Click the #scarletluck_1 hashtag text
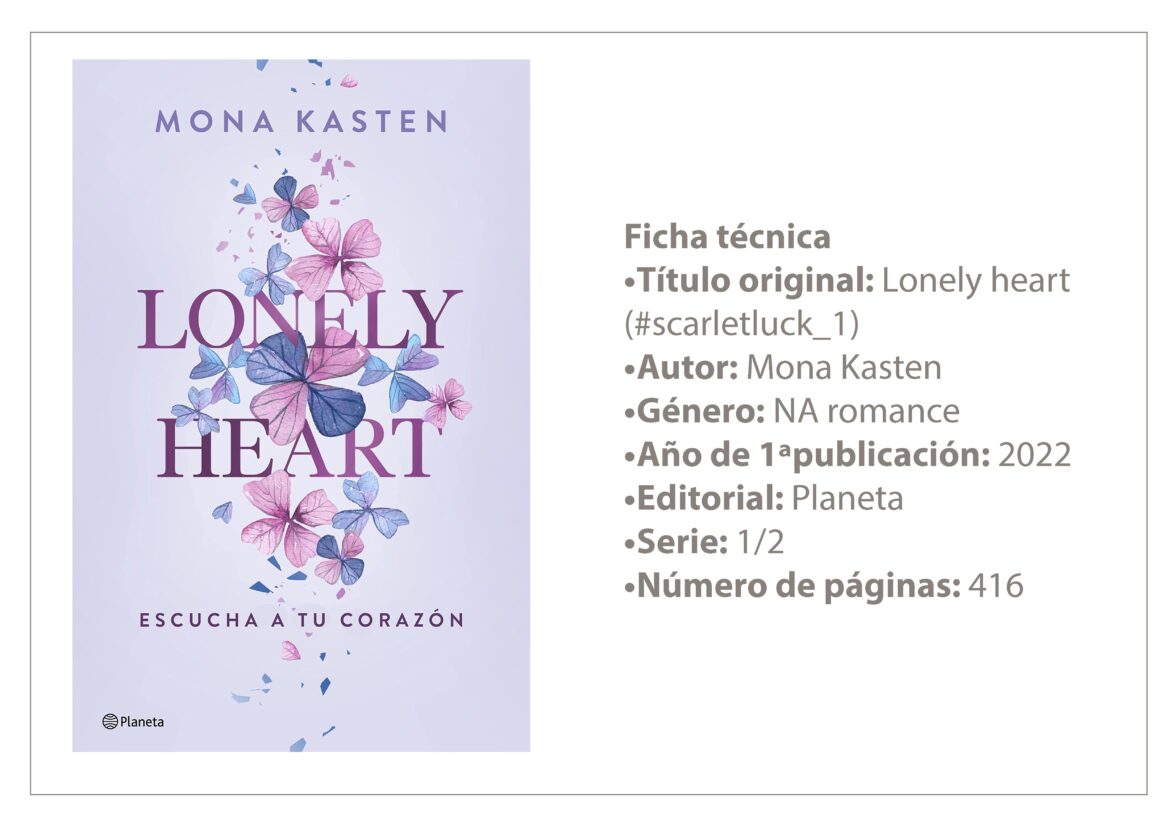The image size is (1170, 827). [x=741, y=324]
